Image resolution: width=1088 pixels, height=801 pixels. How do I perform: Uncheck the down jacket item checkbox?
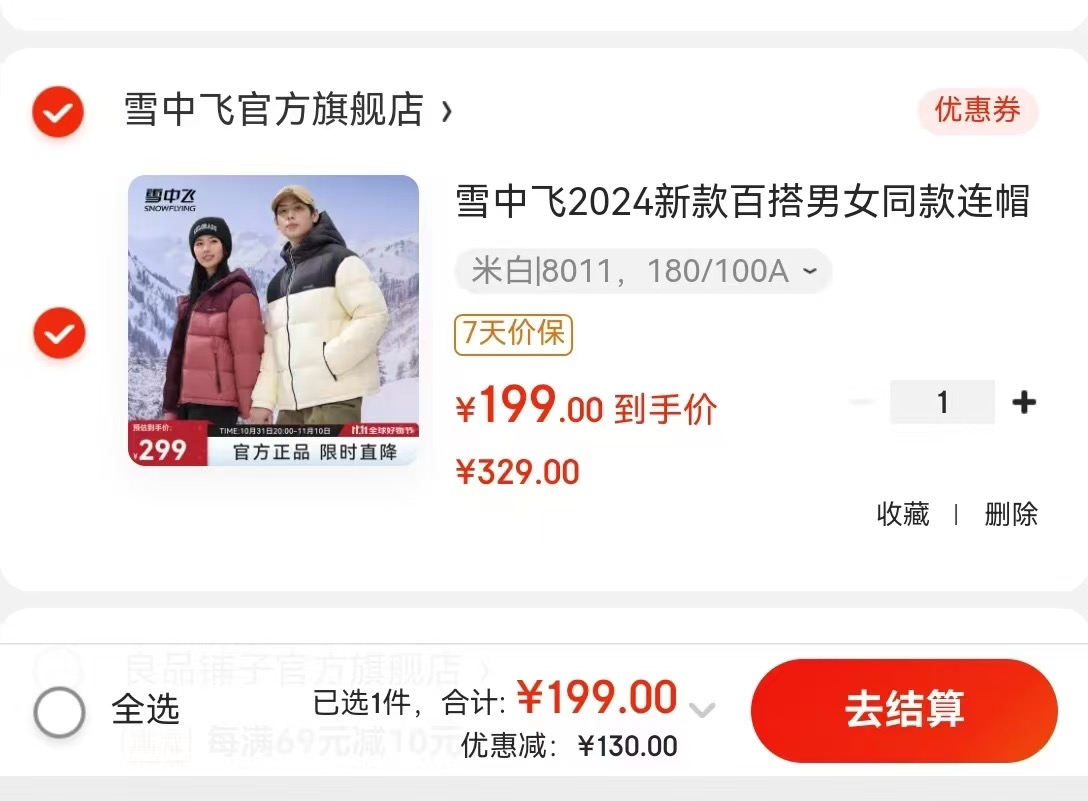click(x=60, y=333)
